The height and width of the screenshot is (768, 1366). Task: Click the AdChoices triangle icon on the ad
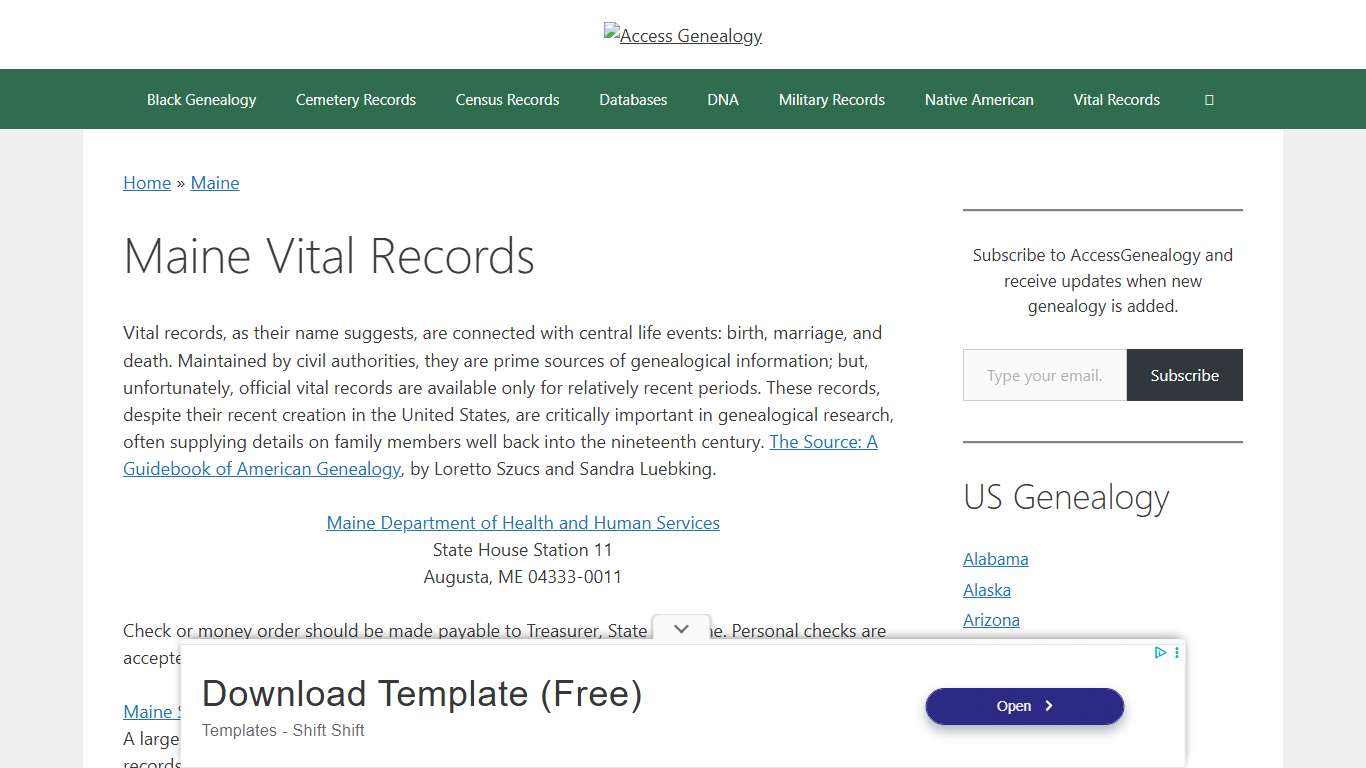[1160, 653]
